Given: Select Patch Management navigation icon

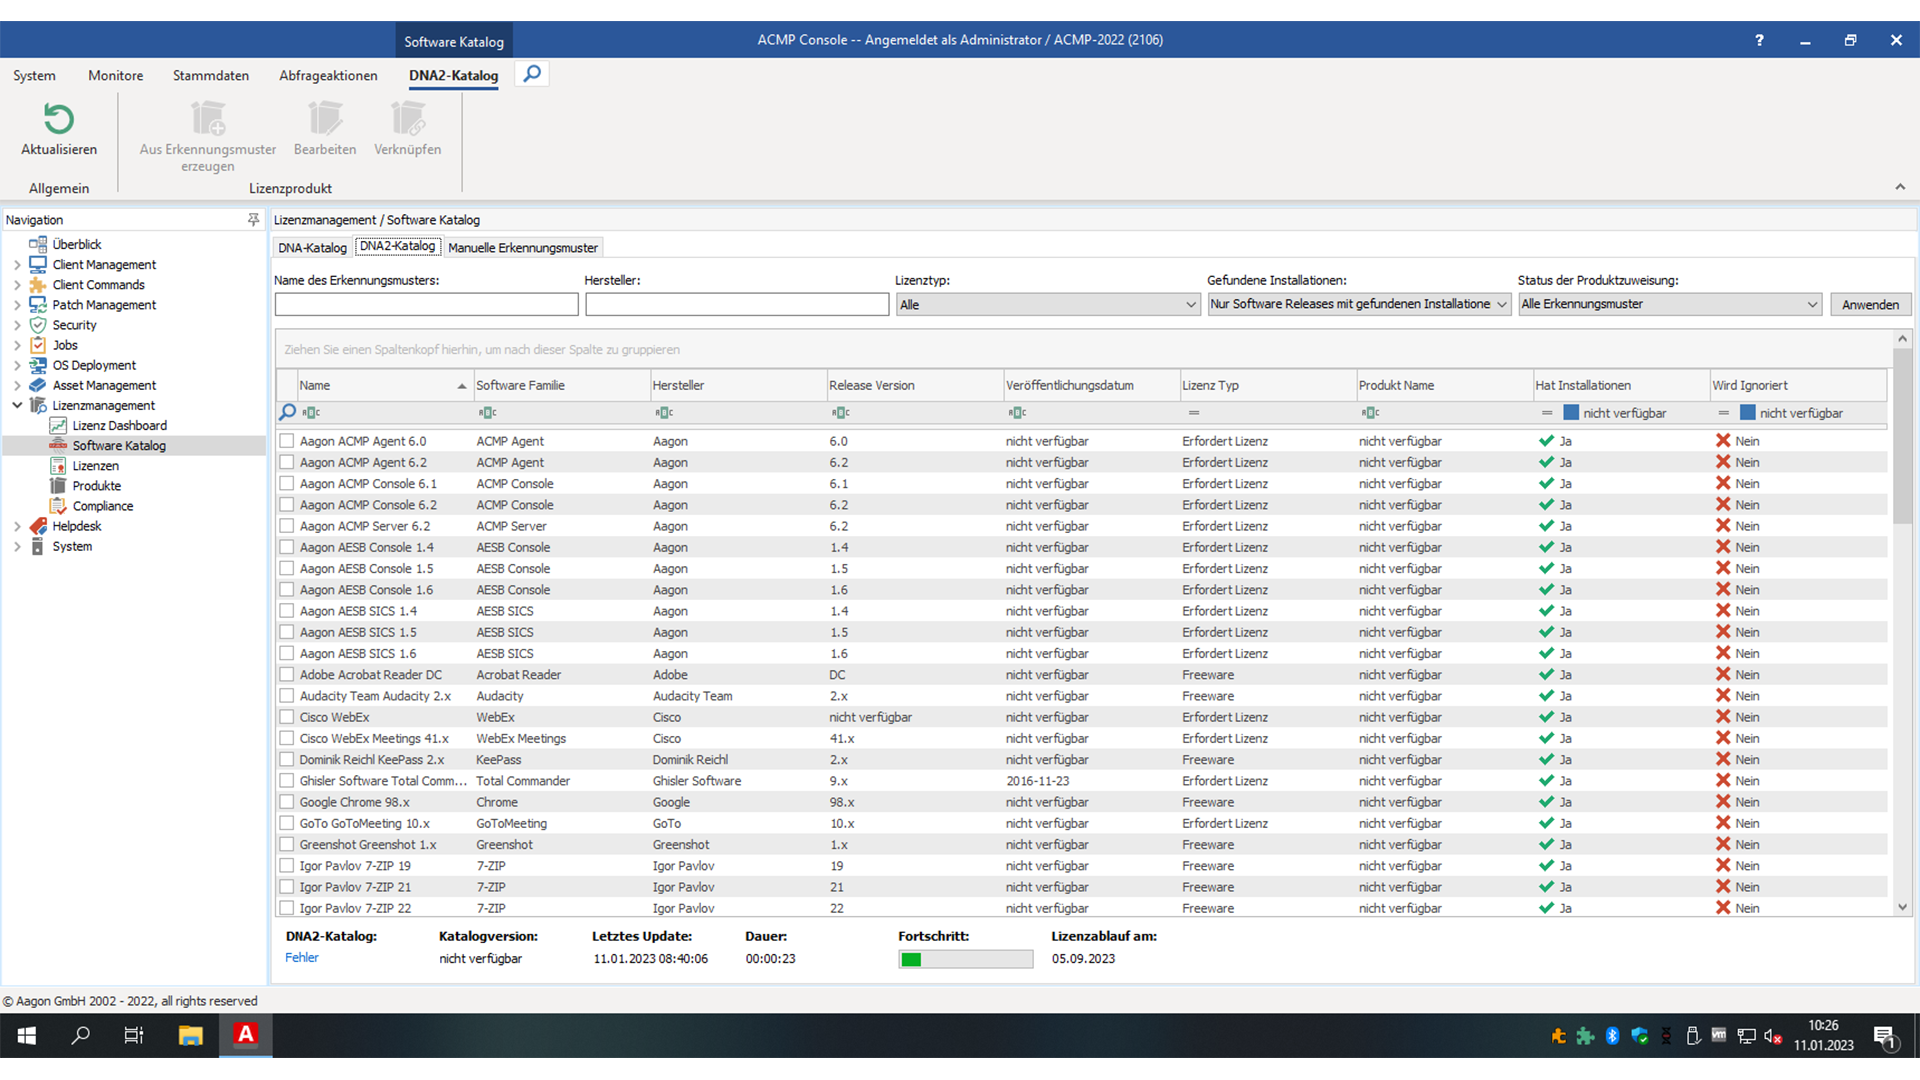Looking at the screenshot, I should point(38,305).
